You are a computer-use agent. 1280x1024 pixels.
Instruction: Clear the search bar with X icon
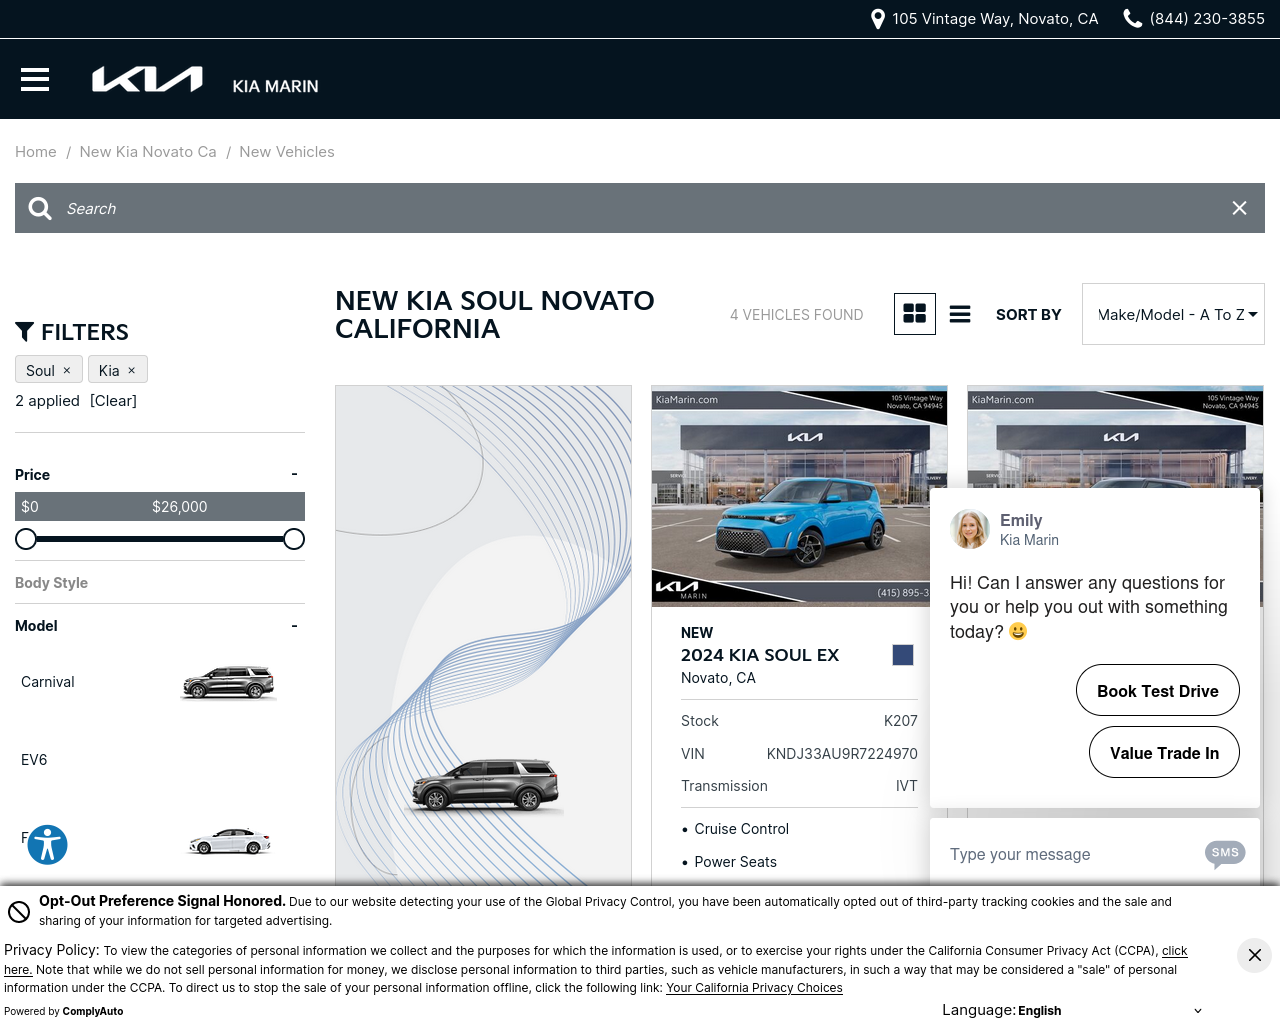click(1239, 208)
